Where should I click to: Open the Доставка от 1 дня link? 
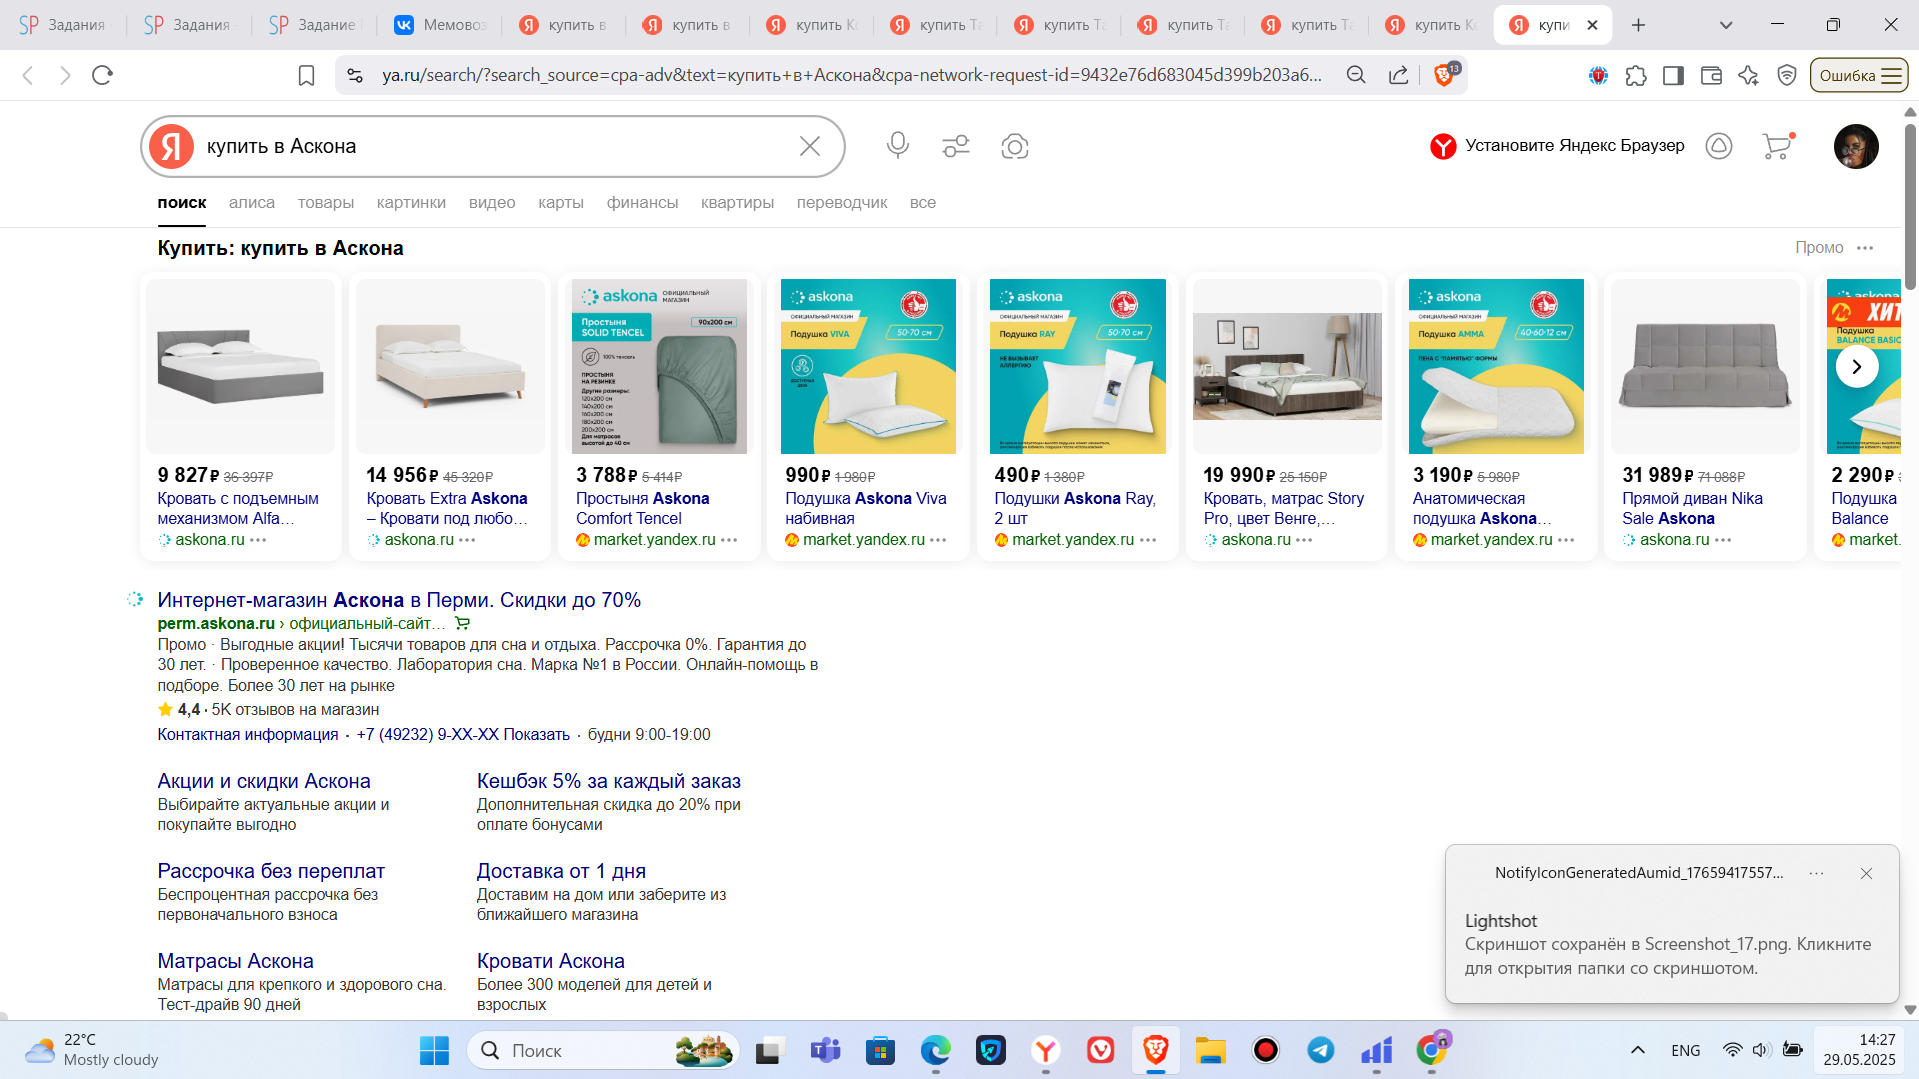(x=561, y=871)
